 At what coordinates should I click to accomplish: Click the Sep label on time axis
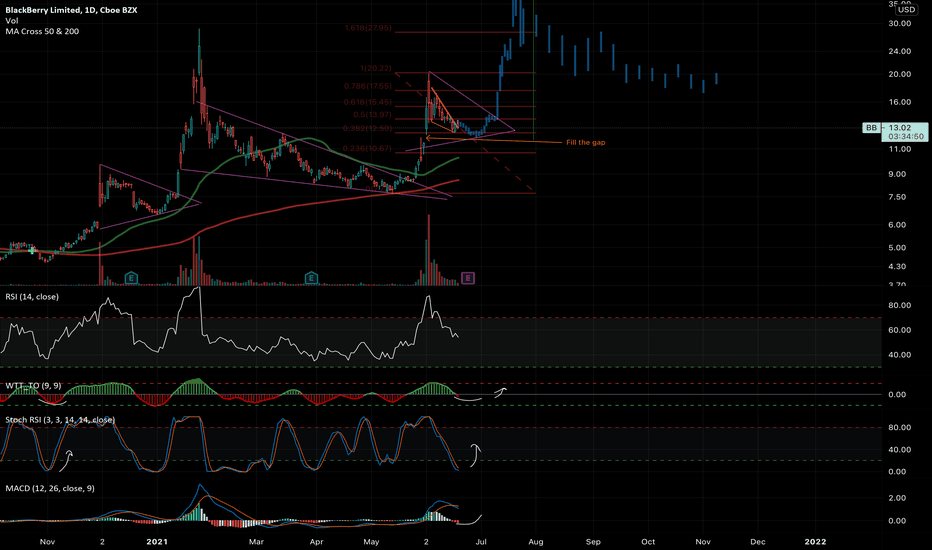[593, 542]
